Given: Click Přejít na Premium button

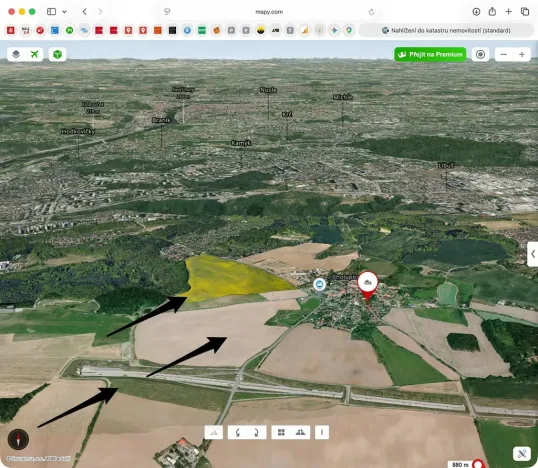Looking at the screenshot, I should 430,54.
